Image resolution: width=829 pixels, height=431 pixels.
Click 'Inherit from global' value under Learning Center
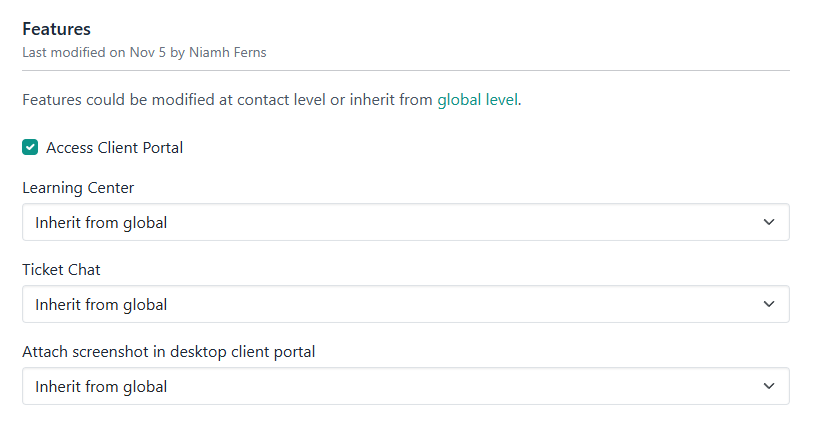pos(101,222)
